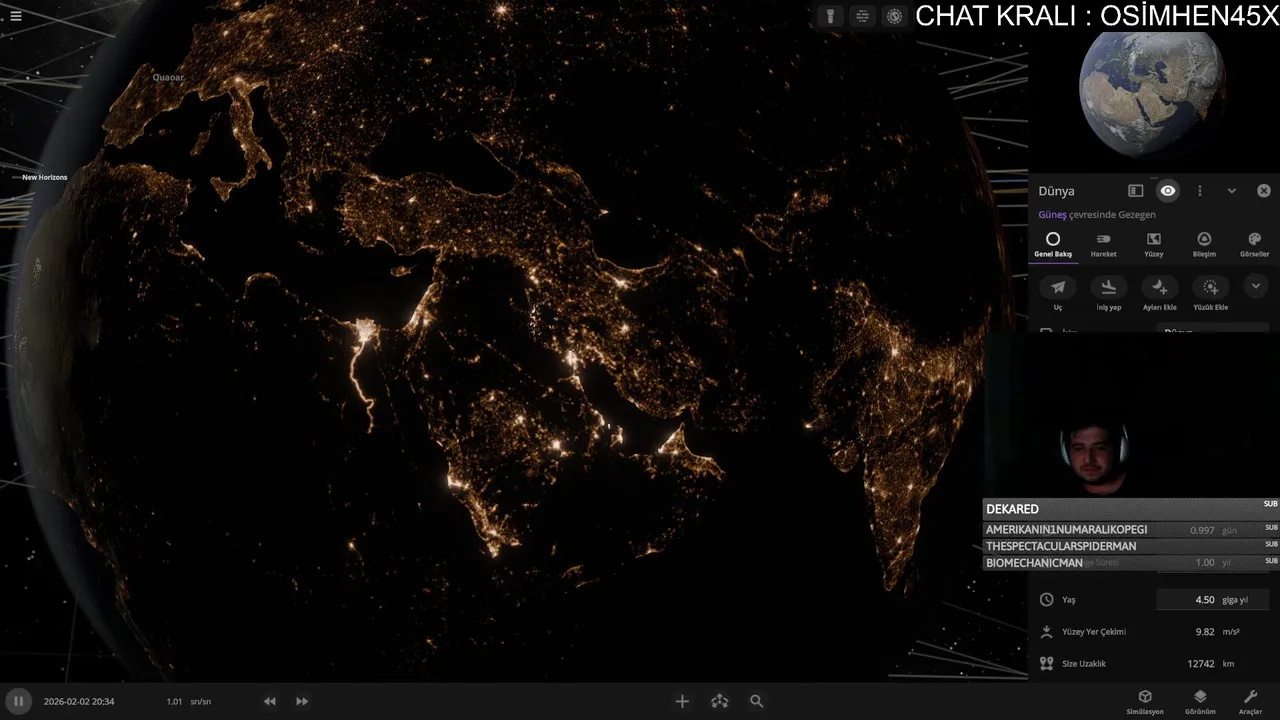Speed up simulation with fast-forward arrows
The height and width of the screenshot is (720, 1280).
302,701
